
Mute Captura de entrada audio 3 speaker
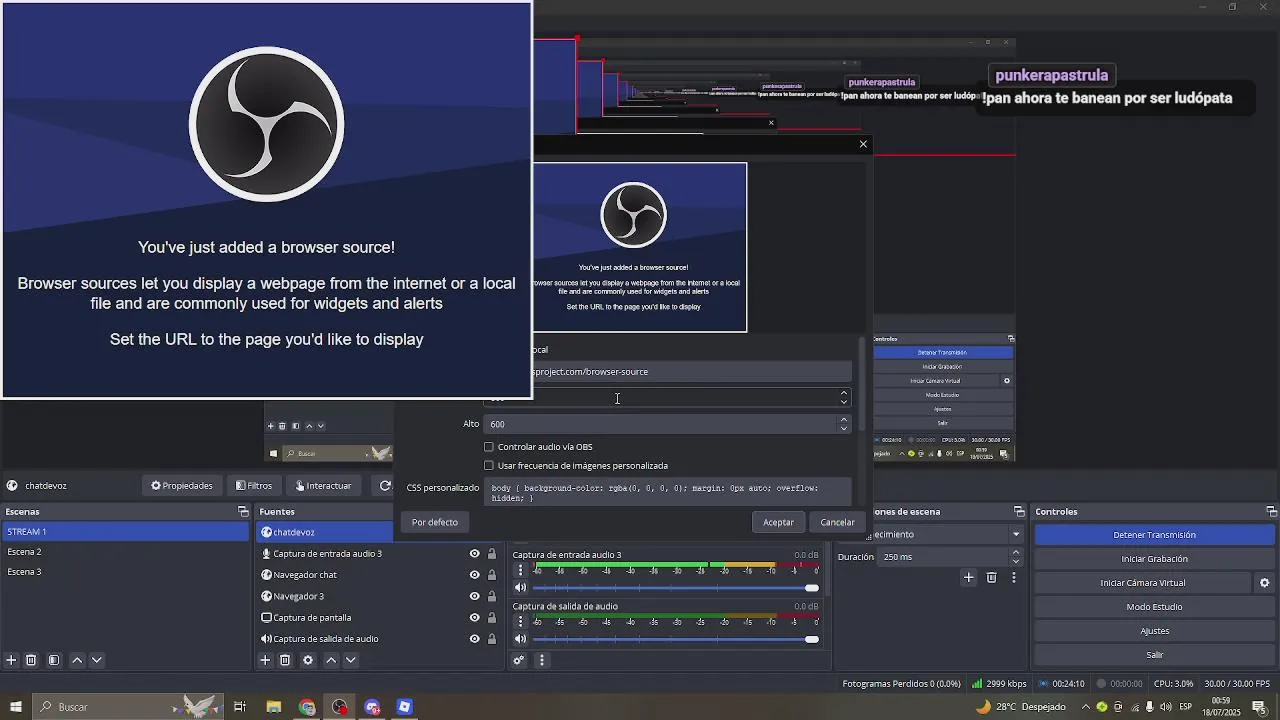[x=520, y=588]
